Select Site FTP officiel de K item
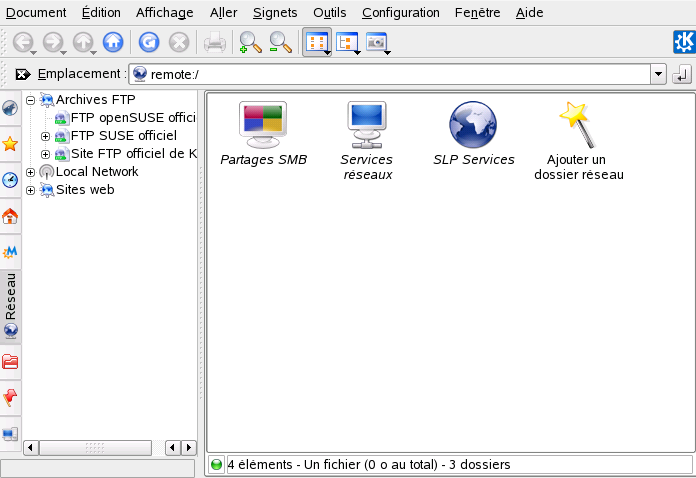This screenshot has width=696, height=478. pos(126,154)
